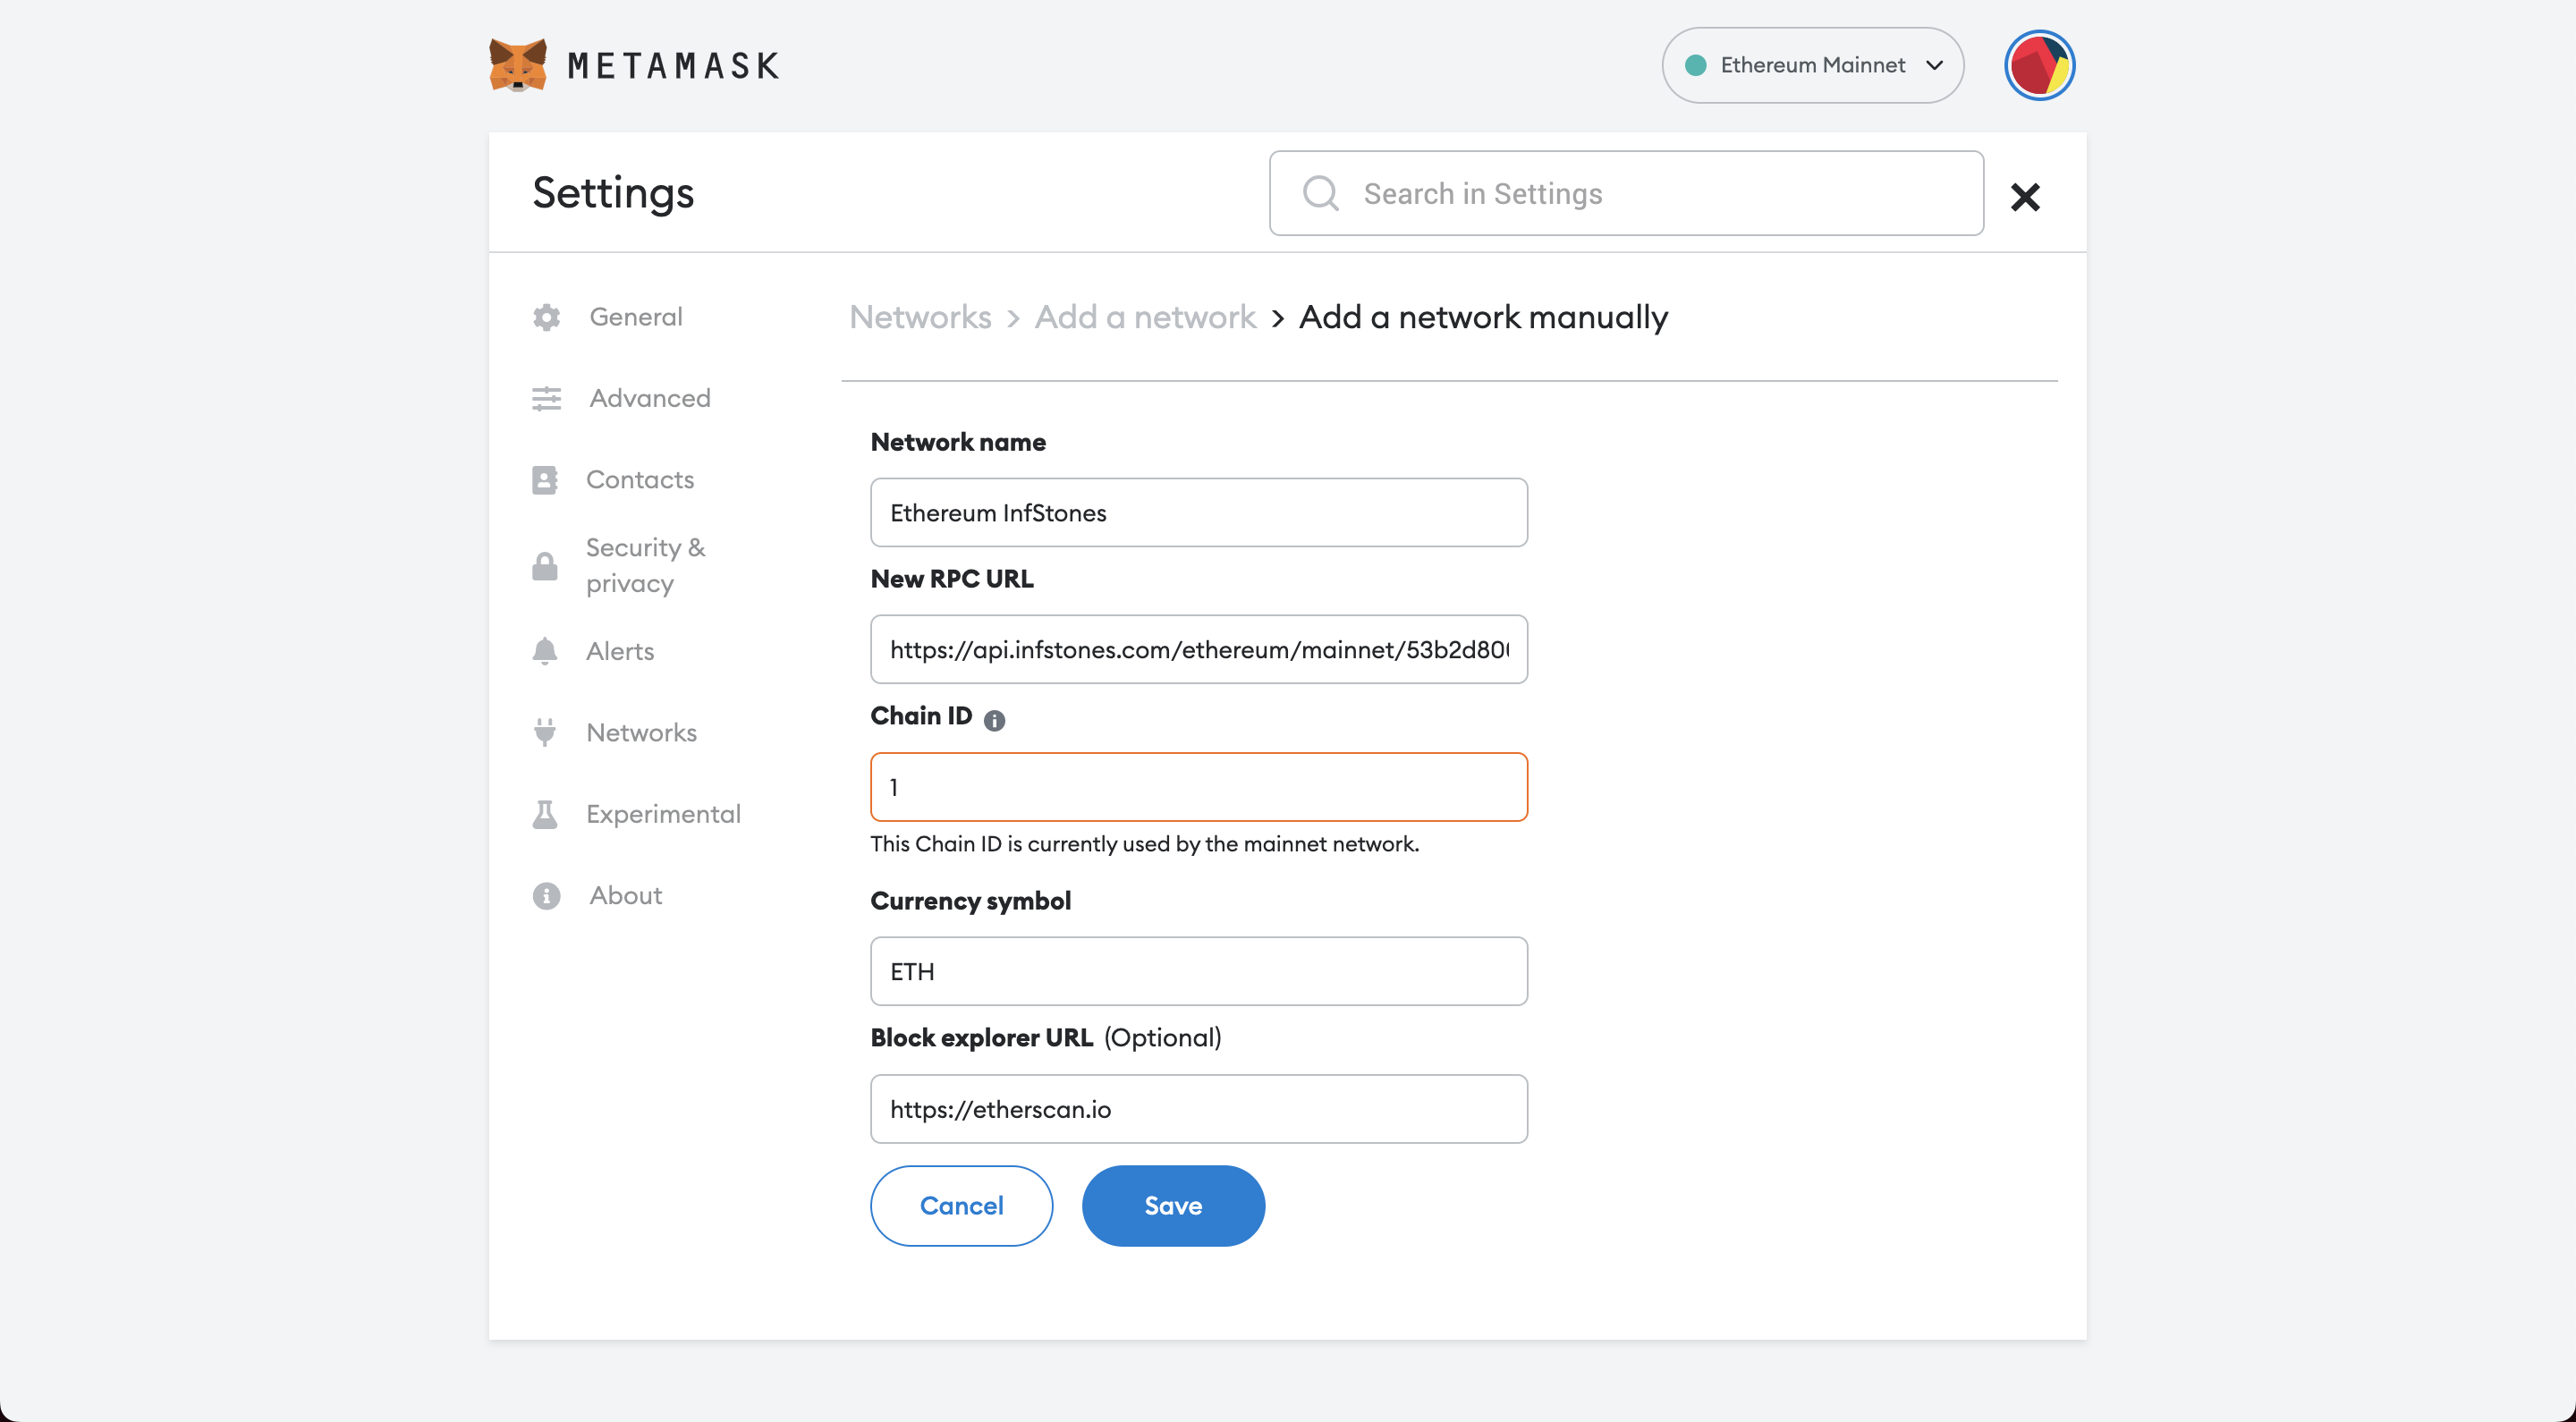Expand the Ethereum Mainnet network dropdown
This screenshot has height=1422, width=2576.
(1812, 65)
